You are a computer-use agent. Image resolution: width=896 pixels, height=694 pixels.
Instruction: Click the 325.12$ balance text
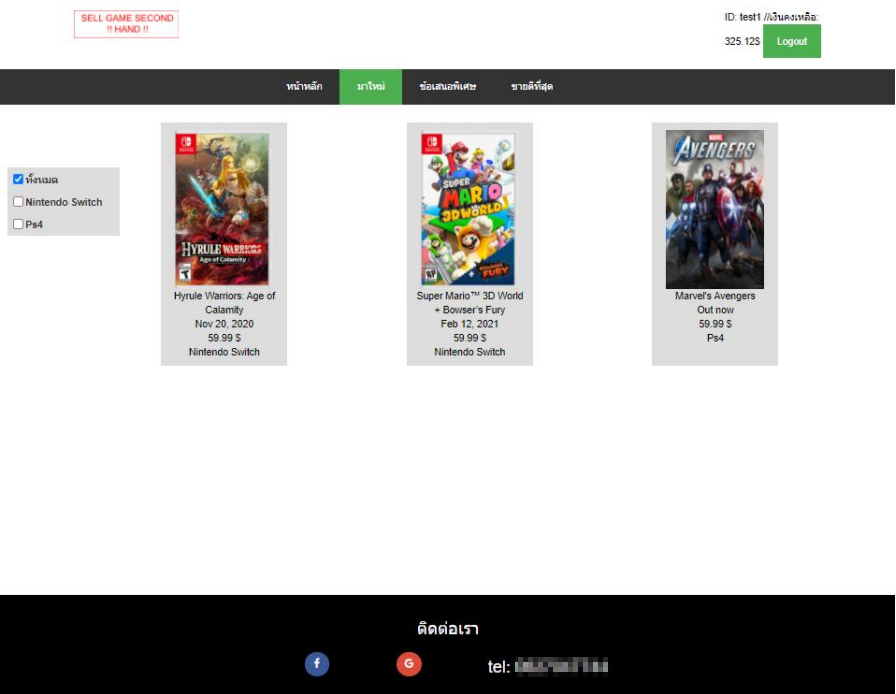click(x=742, y=41)
